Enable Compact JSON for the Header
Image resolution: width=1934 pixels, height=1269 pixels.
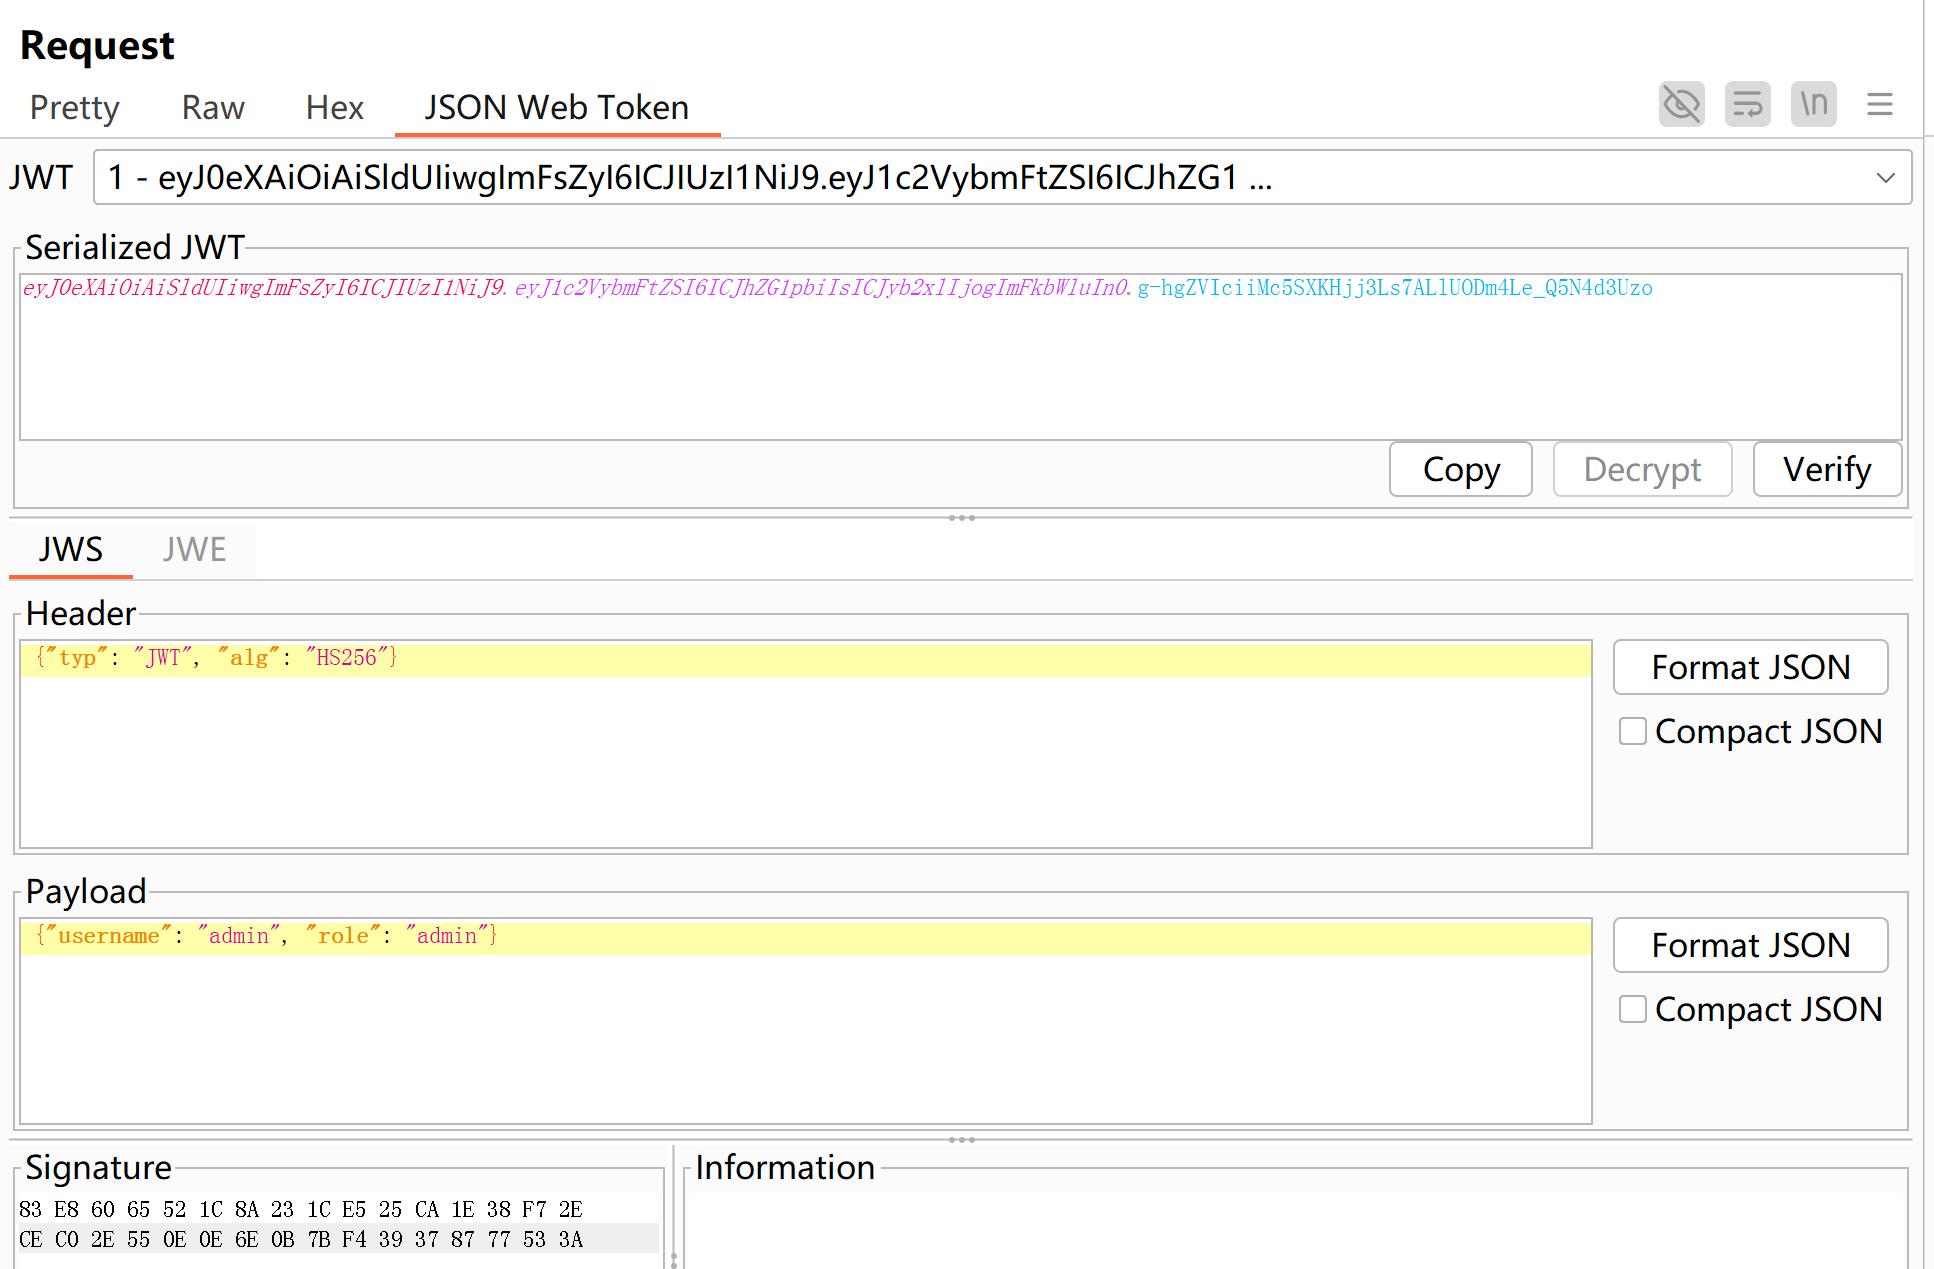(1632, 731)
